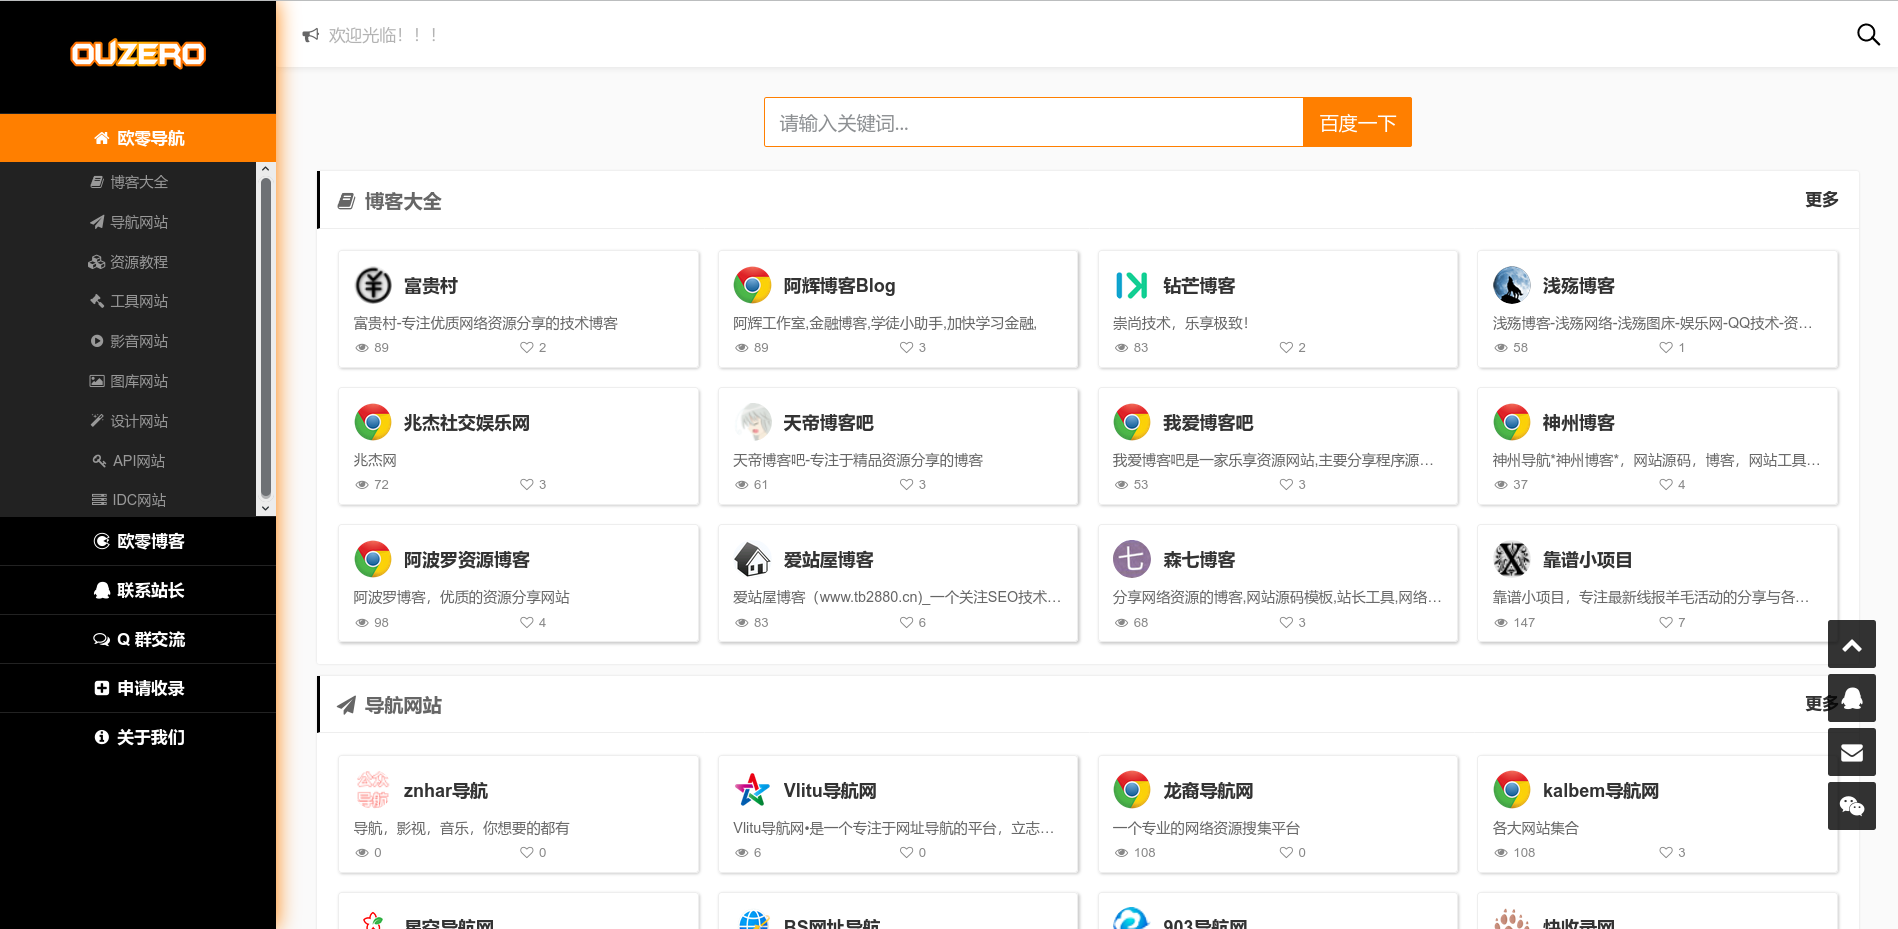The image size is (1898, 929).
Task: Select the wrench icon for 工具网站
Action: coord(99,301)
